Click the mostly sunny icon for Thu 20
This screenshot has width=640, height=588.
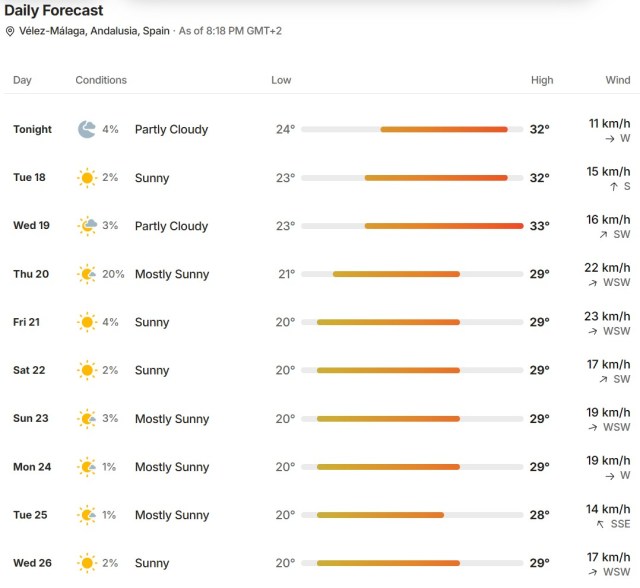pyautogui.click(x=87, y=274)
